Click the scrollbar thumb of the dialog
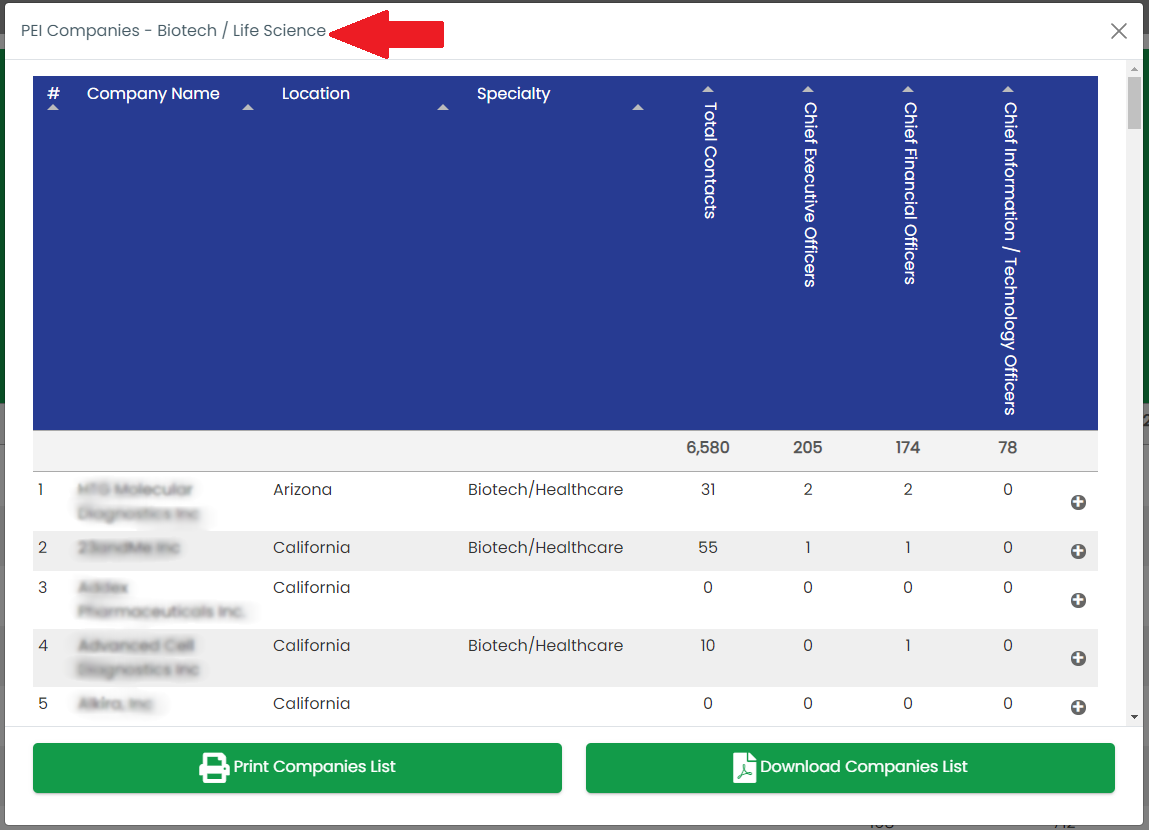Screen dimensions: 1149x830 (1134, 102)
